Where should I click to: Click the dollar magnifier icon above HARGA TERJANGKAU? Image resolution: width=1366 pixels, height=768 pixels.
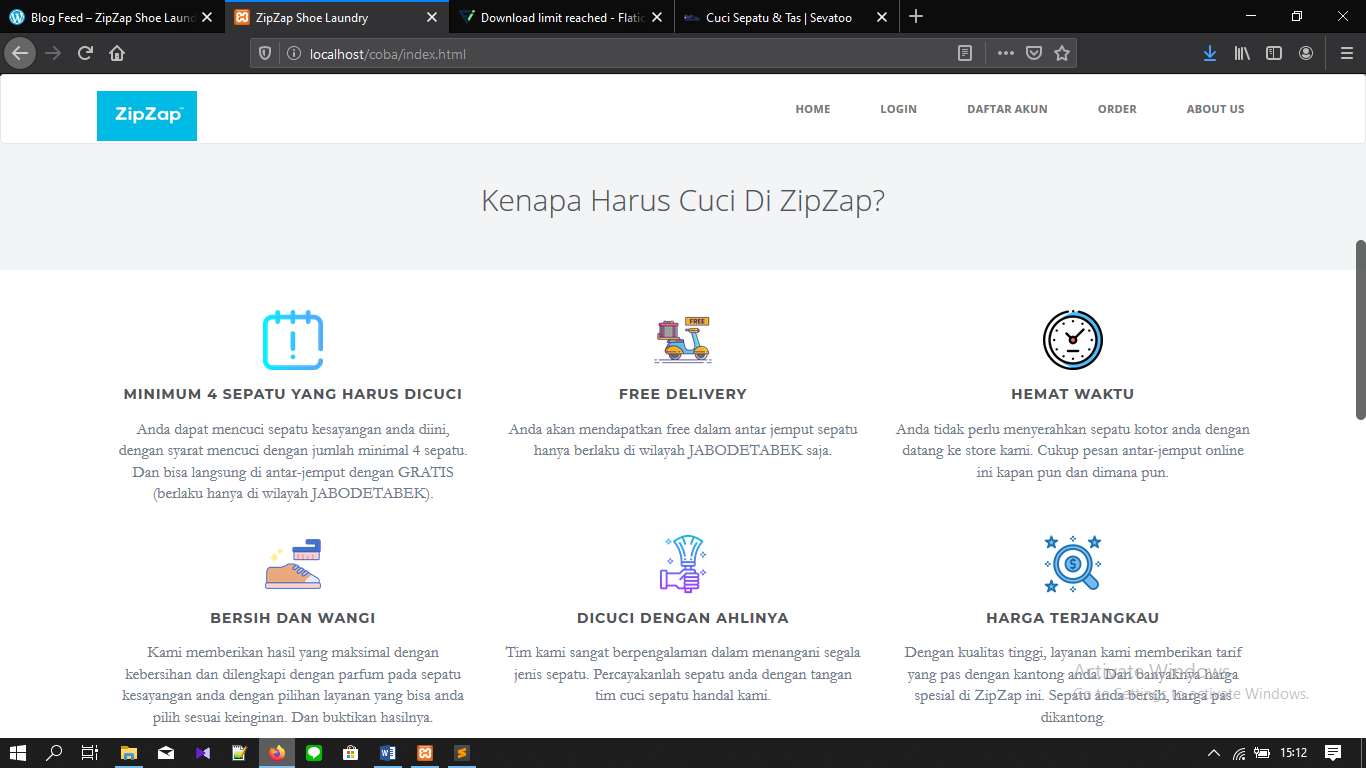1073,563
